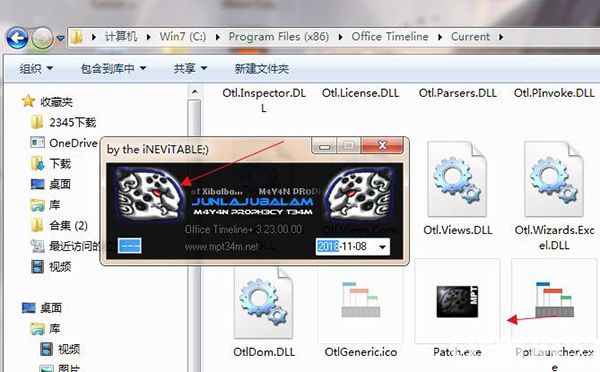Viewport: 600px width, 372px height.
Task: Open the 包含到库中 menu
Action: click(113, 69)
